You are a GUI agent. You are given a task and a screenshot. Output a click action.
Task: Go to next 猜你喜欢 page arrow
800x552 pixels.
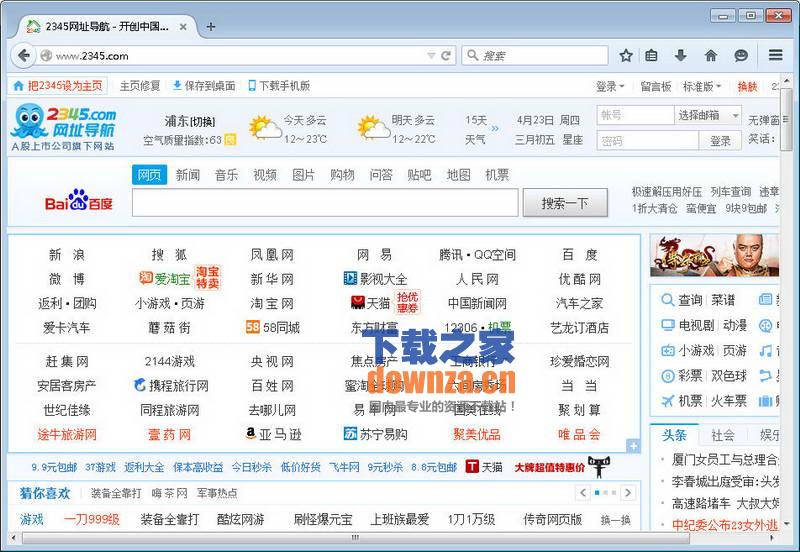tap(628, 493)
